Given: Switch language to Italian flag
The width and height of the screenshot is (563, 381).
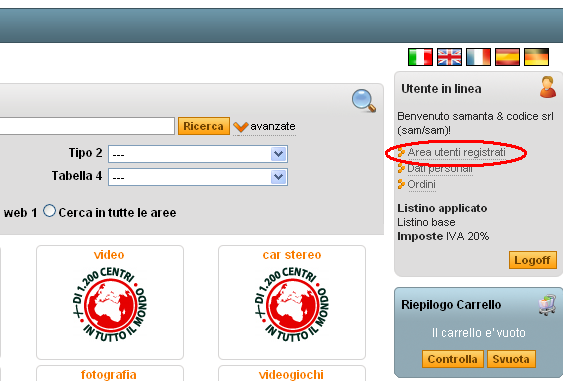Looking at the screenshot, I should point(420,57).
